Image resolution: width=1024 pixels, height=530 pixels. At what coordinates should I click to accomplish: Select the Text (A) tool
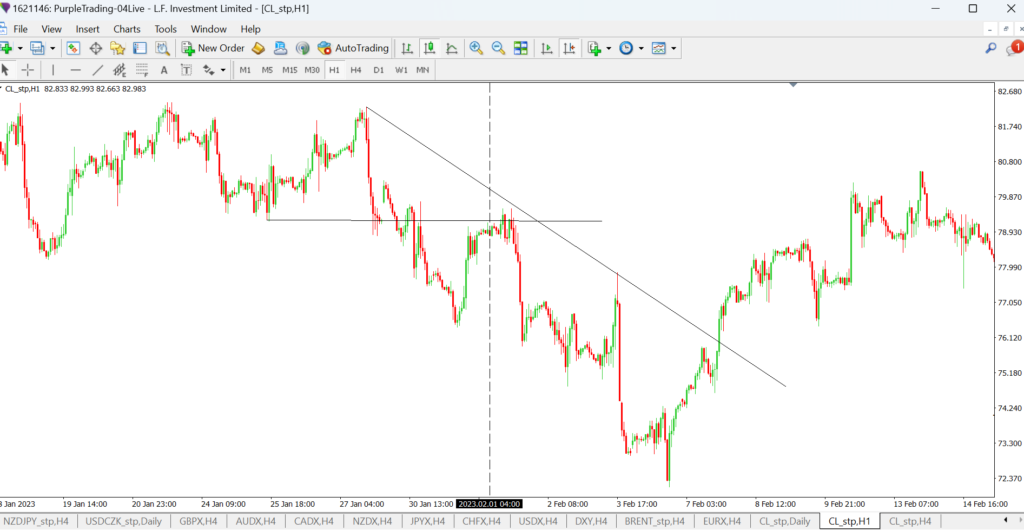click(164, 70)
